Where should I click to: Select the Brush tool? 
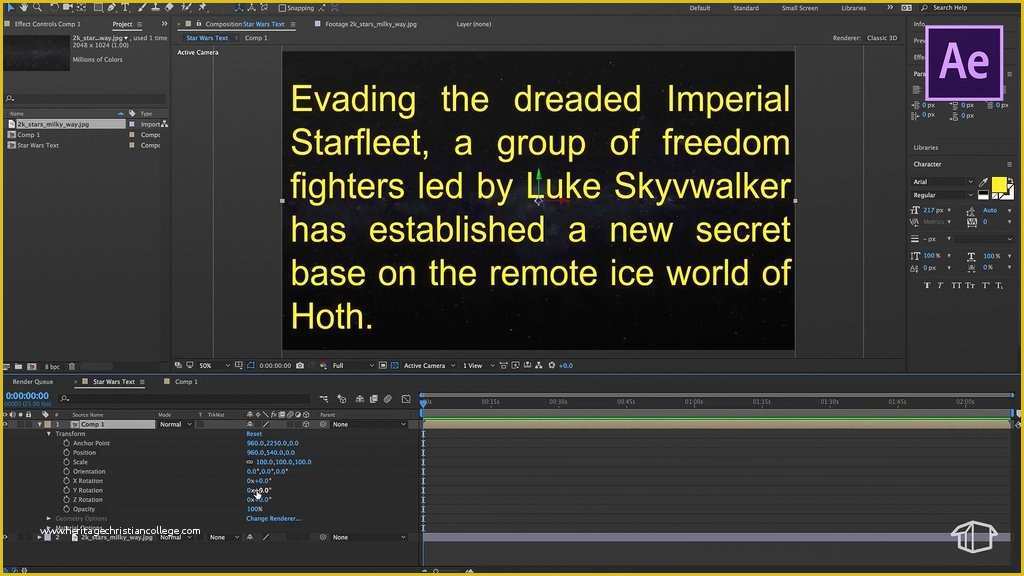142,7
